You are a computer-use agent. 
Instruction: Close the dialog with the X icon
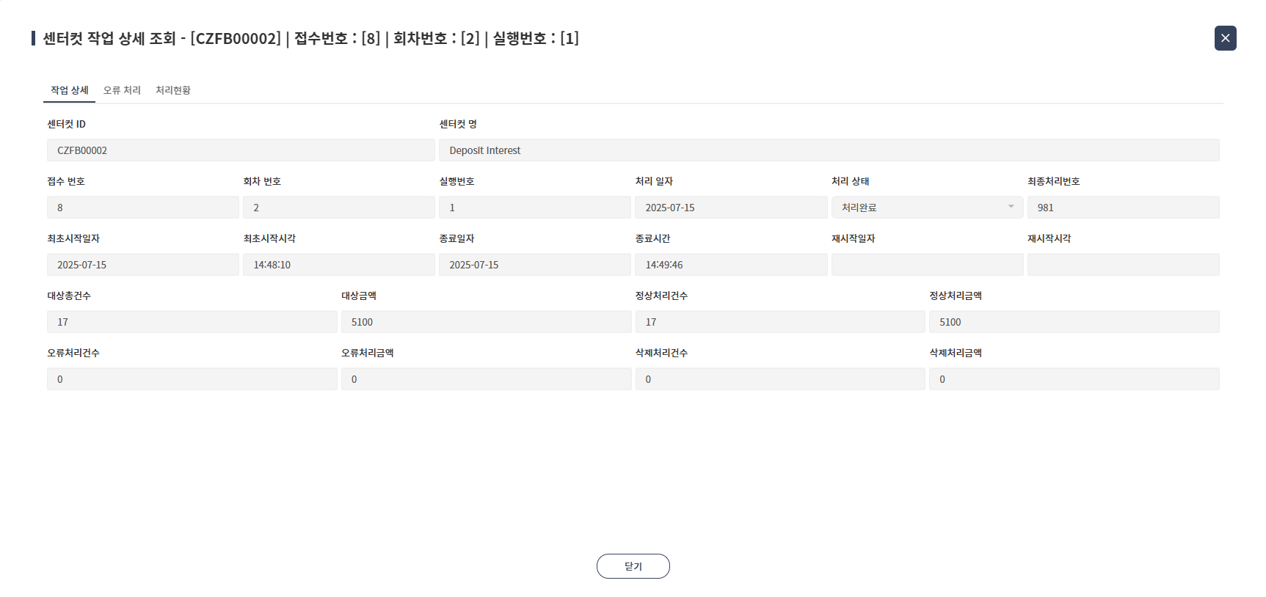[x=1224, y=38]
